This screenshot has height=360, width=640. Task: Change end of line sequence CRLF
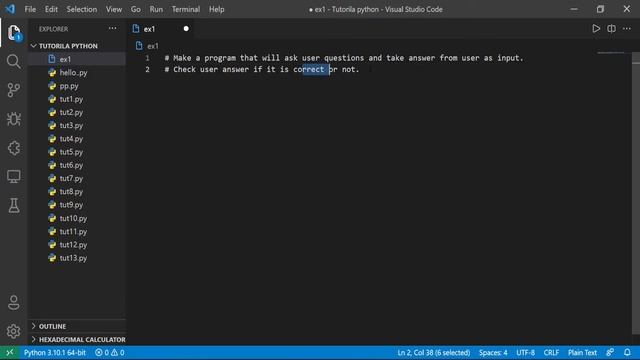[x=551, y=353]
